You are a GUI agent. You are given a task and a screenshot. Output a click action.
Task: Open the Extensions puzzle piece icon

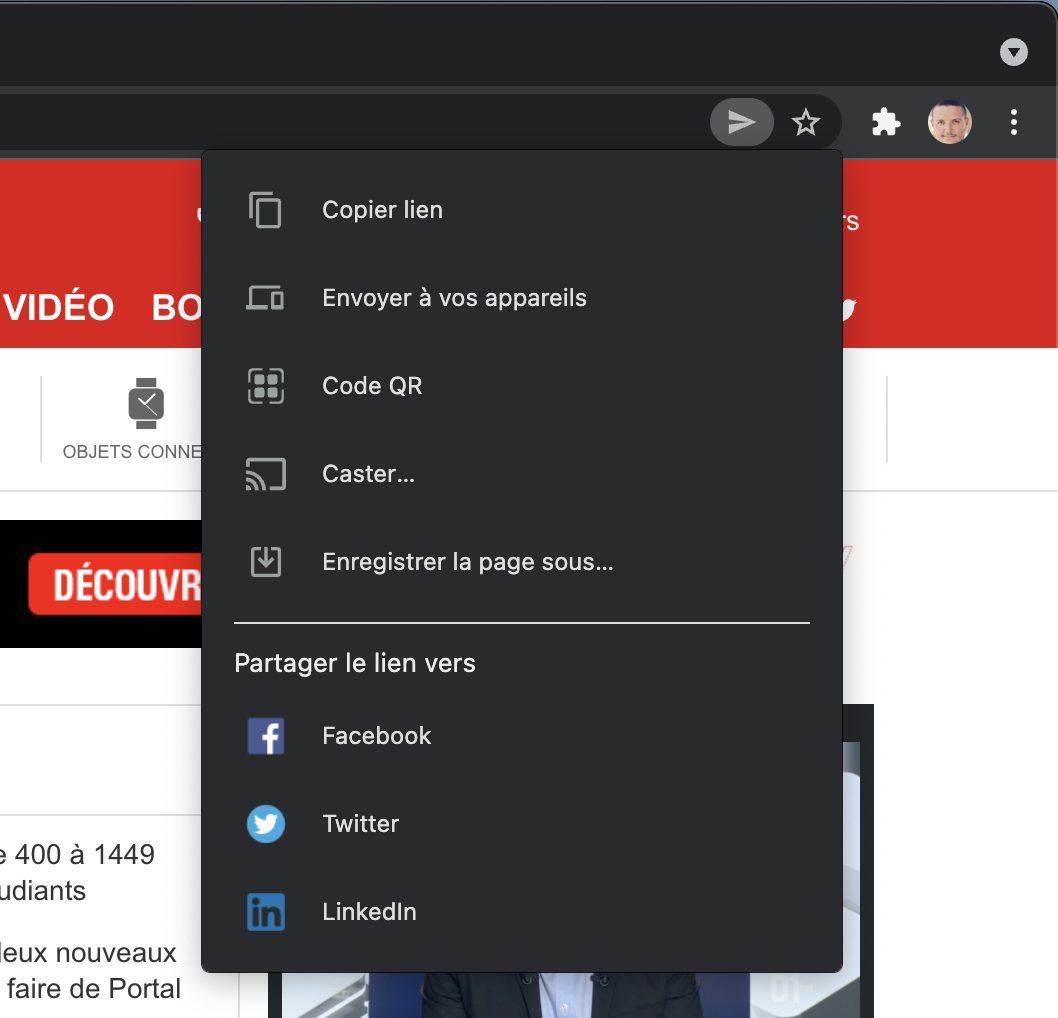point(885,123)
